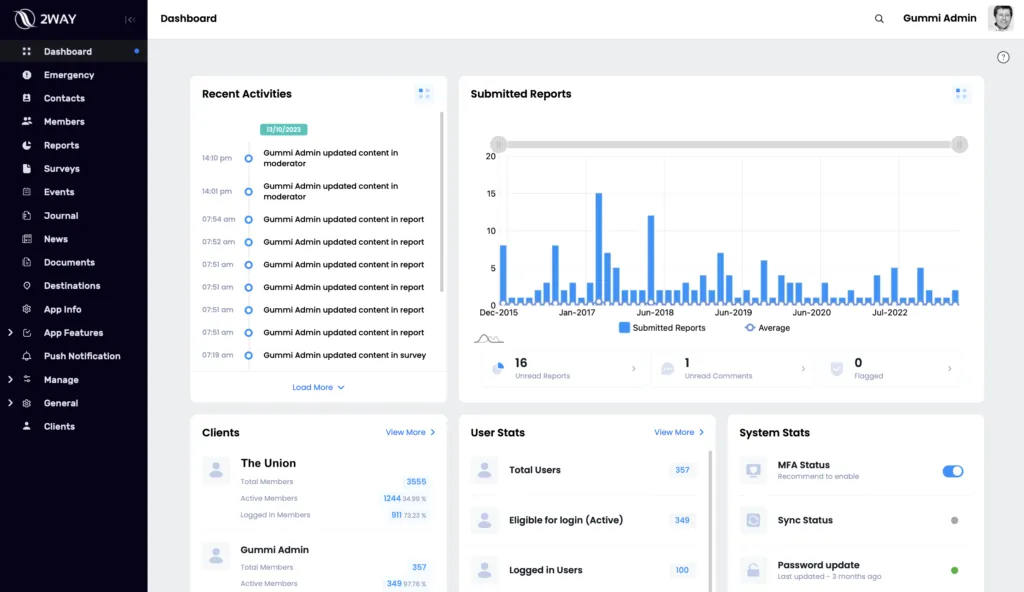Viewport: 1024px width, 592px height.
Task: Click the Submitted Reports grid options icon
Action: click(962, 94)
